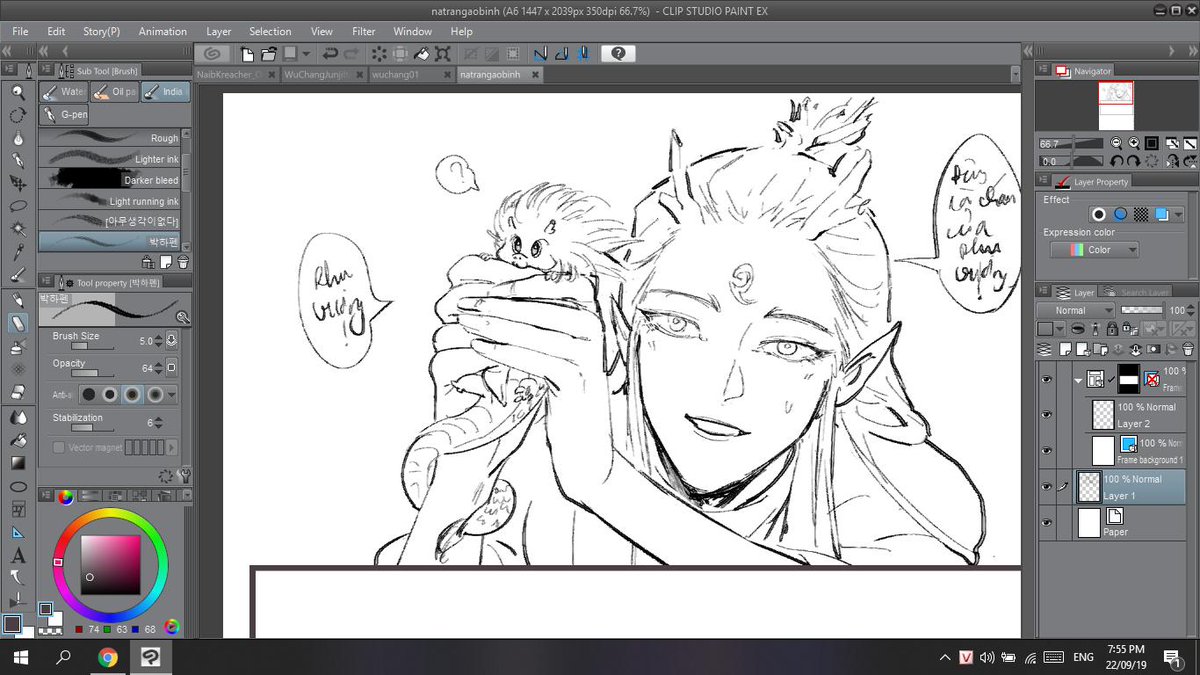Hide the Paper layer

pos(1045,522)
